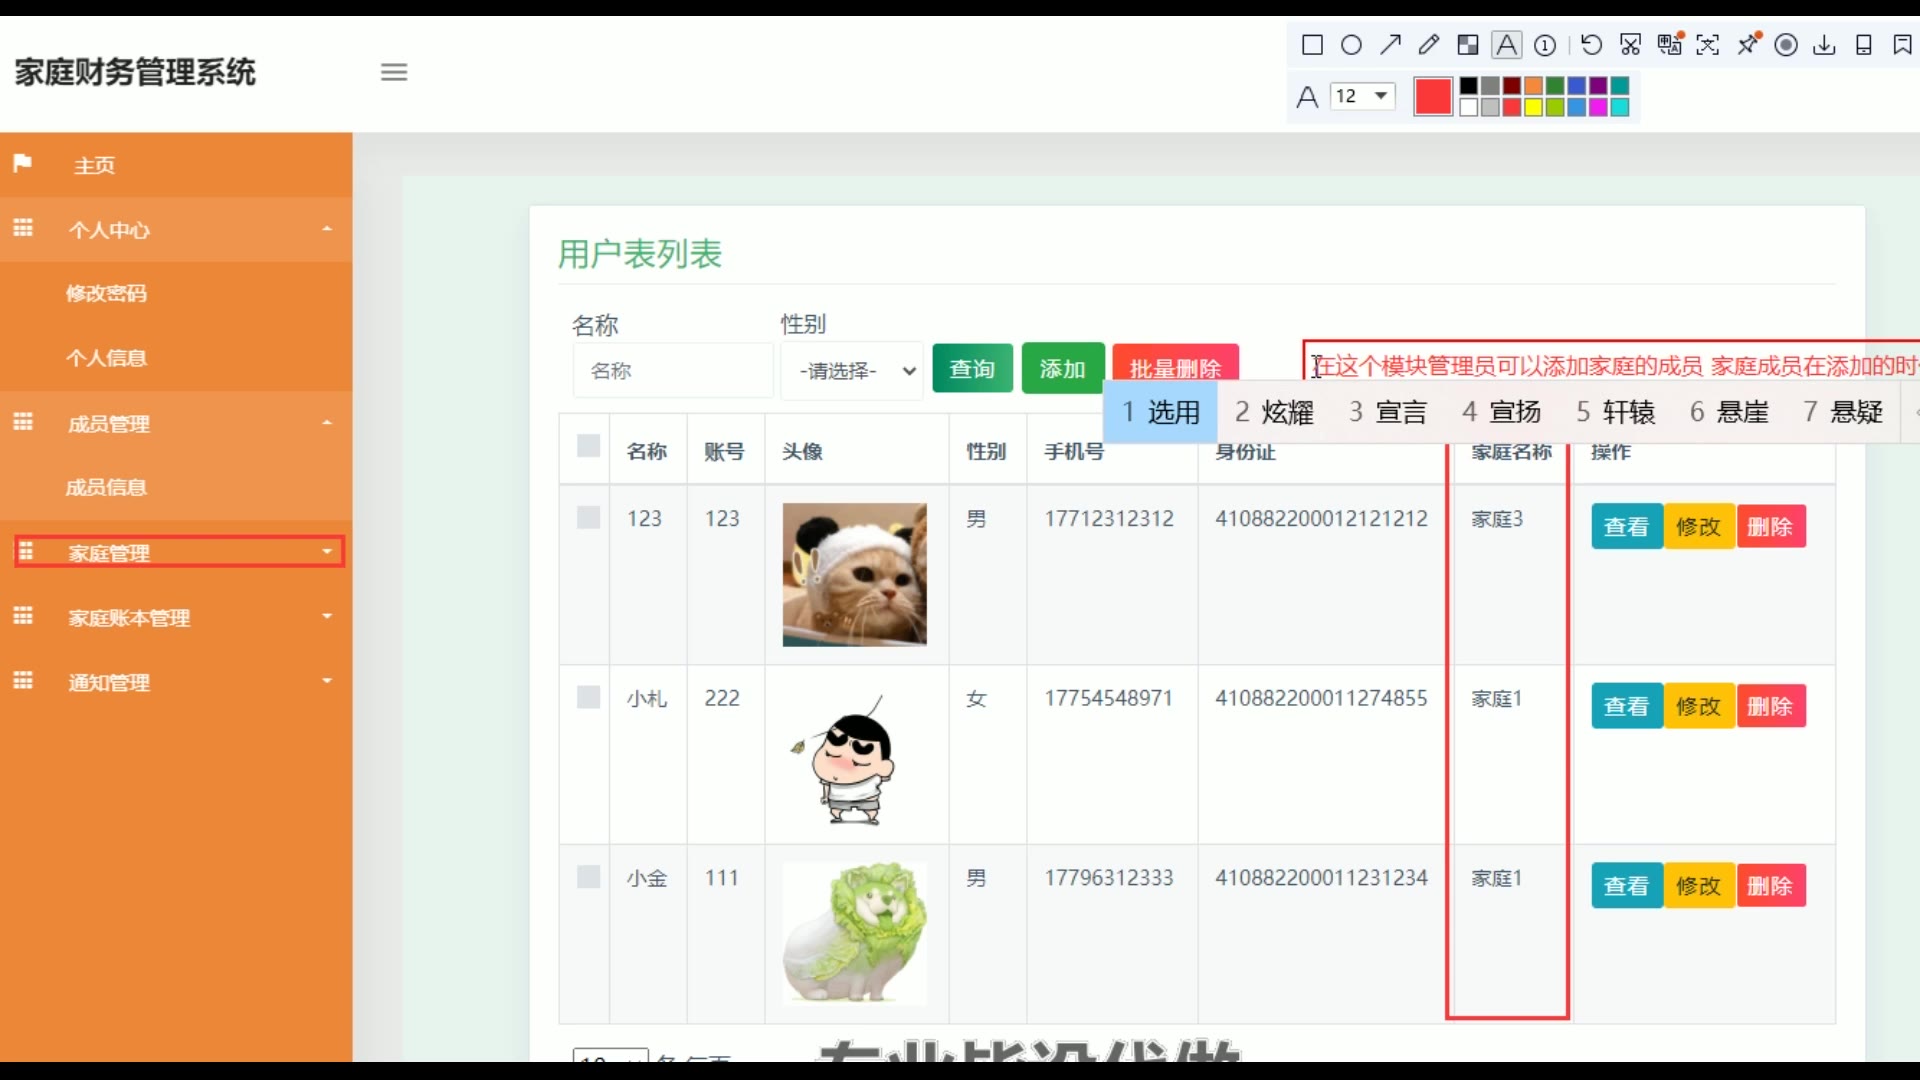The width and height of the screenshot is (1920, 1080).
Task: Select the text annotation tool
Action: [x=1506, y=45]
